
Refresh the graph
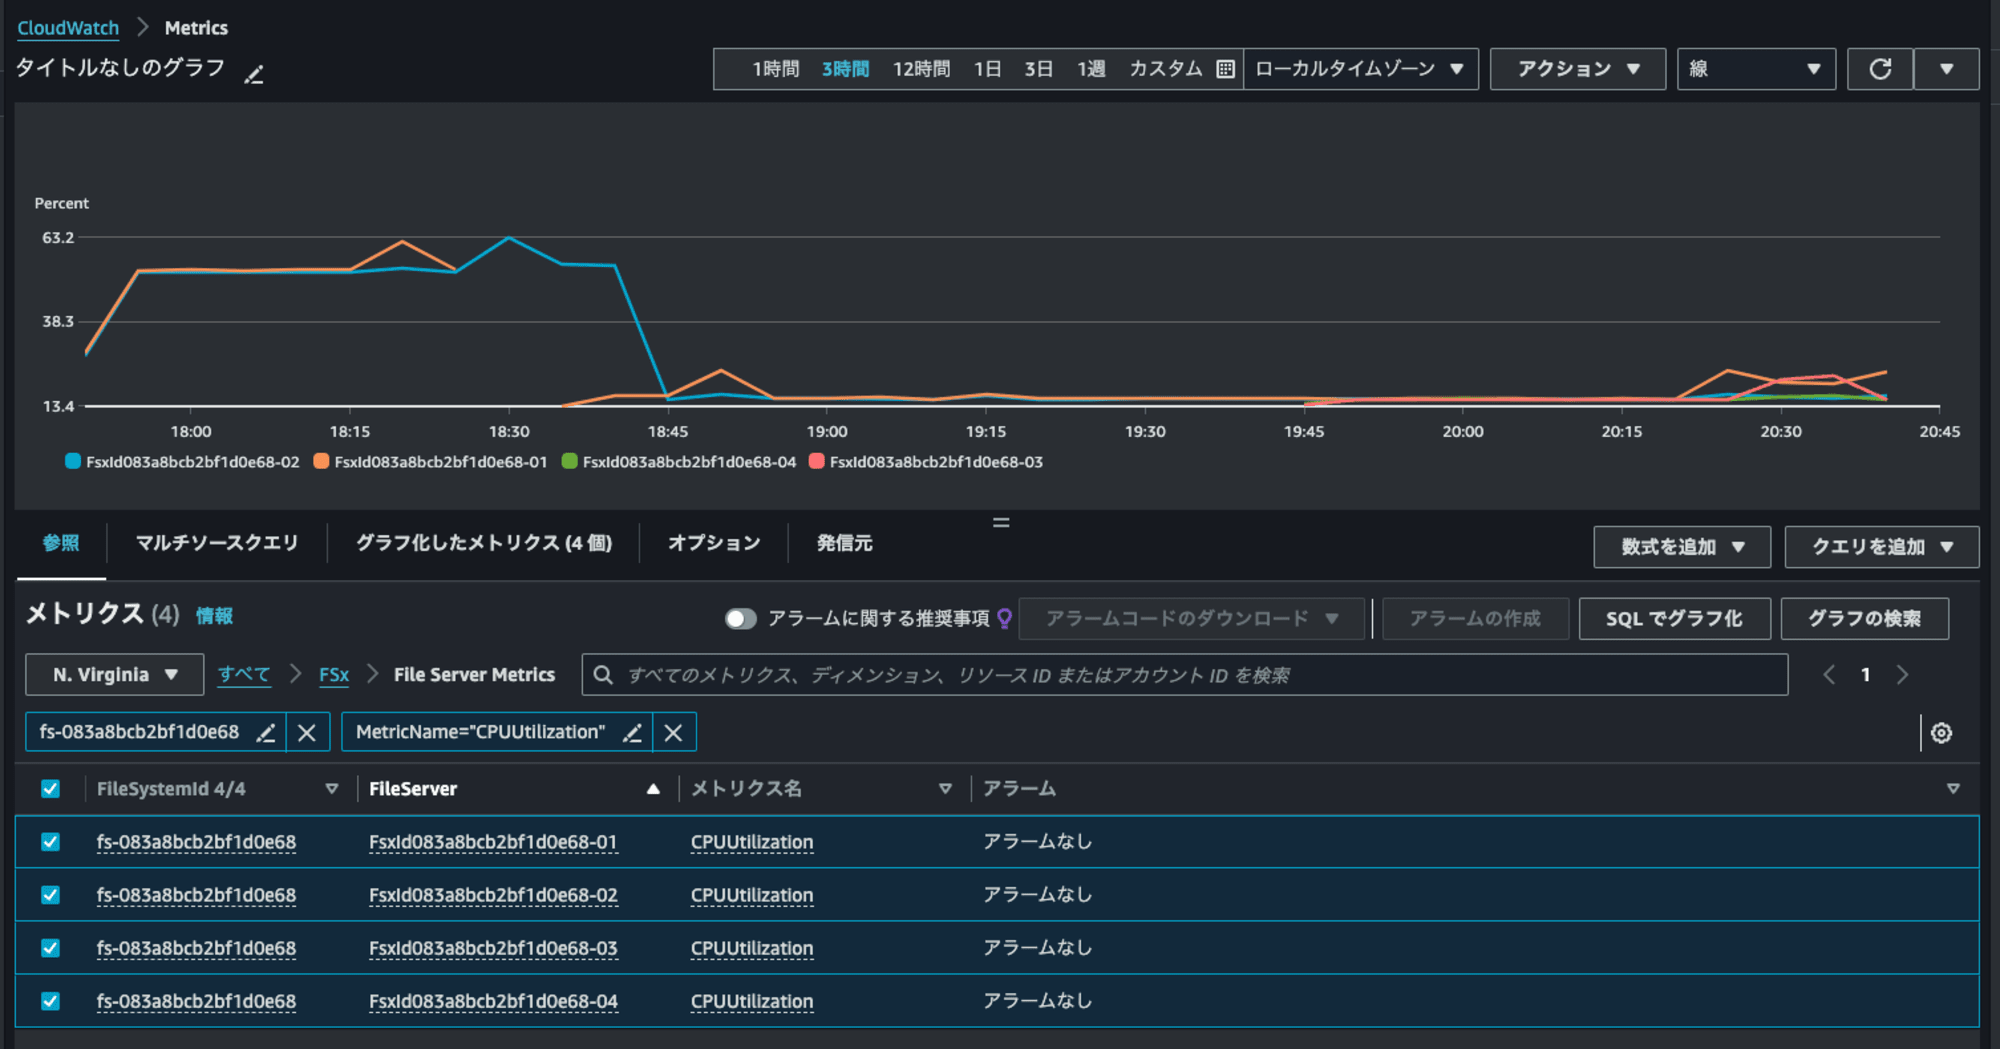pos(1880,69)
